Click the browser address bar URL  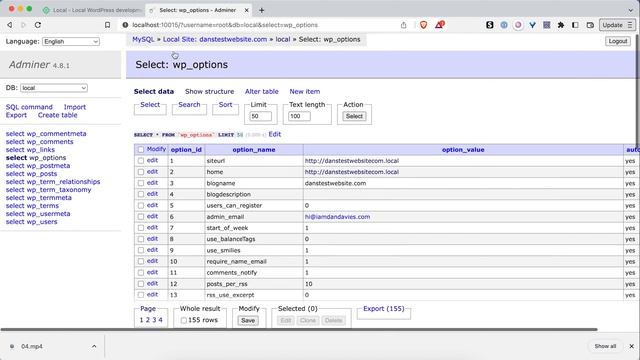pos(225,25)
